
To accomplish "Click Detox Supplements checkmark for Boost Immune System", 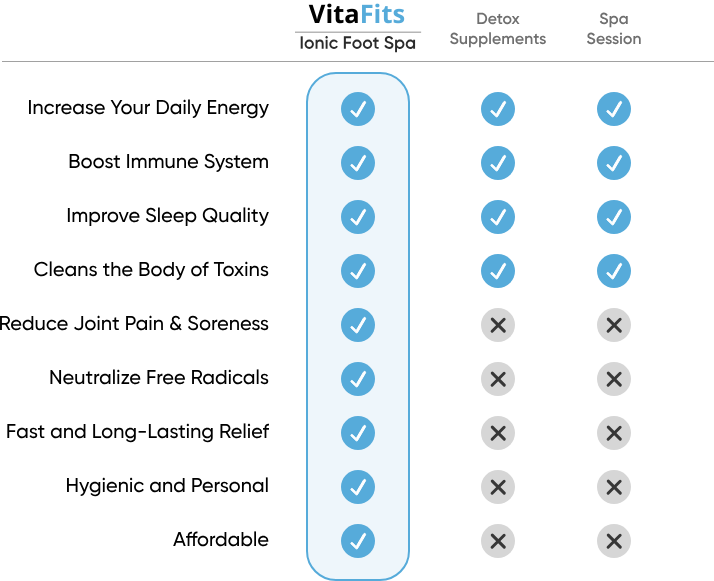I will click(x=498, y=163).
